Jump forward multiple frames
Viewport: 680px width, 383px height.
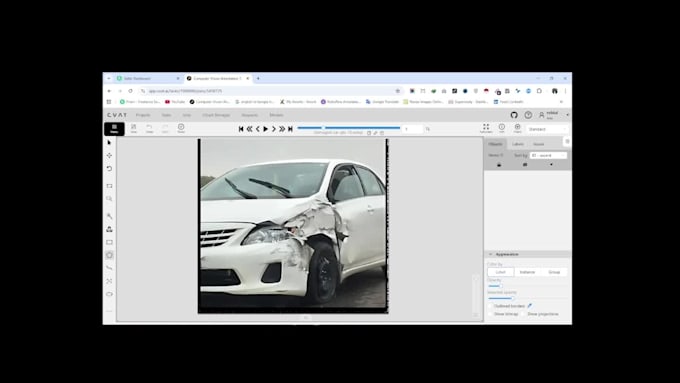282,129
